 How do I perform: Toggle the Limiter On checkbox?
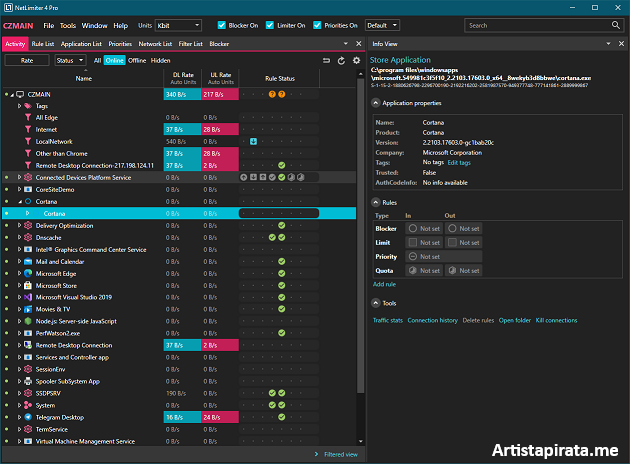point(270,25)
